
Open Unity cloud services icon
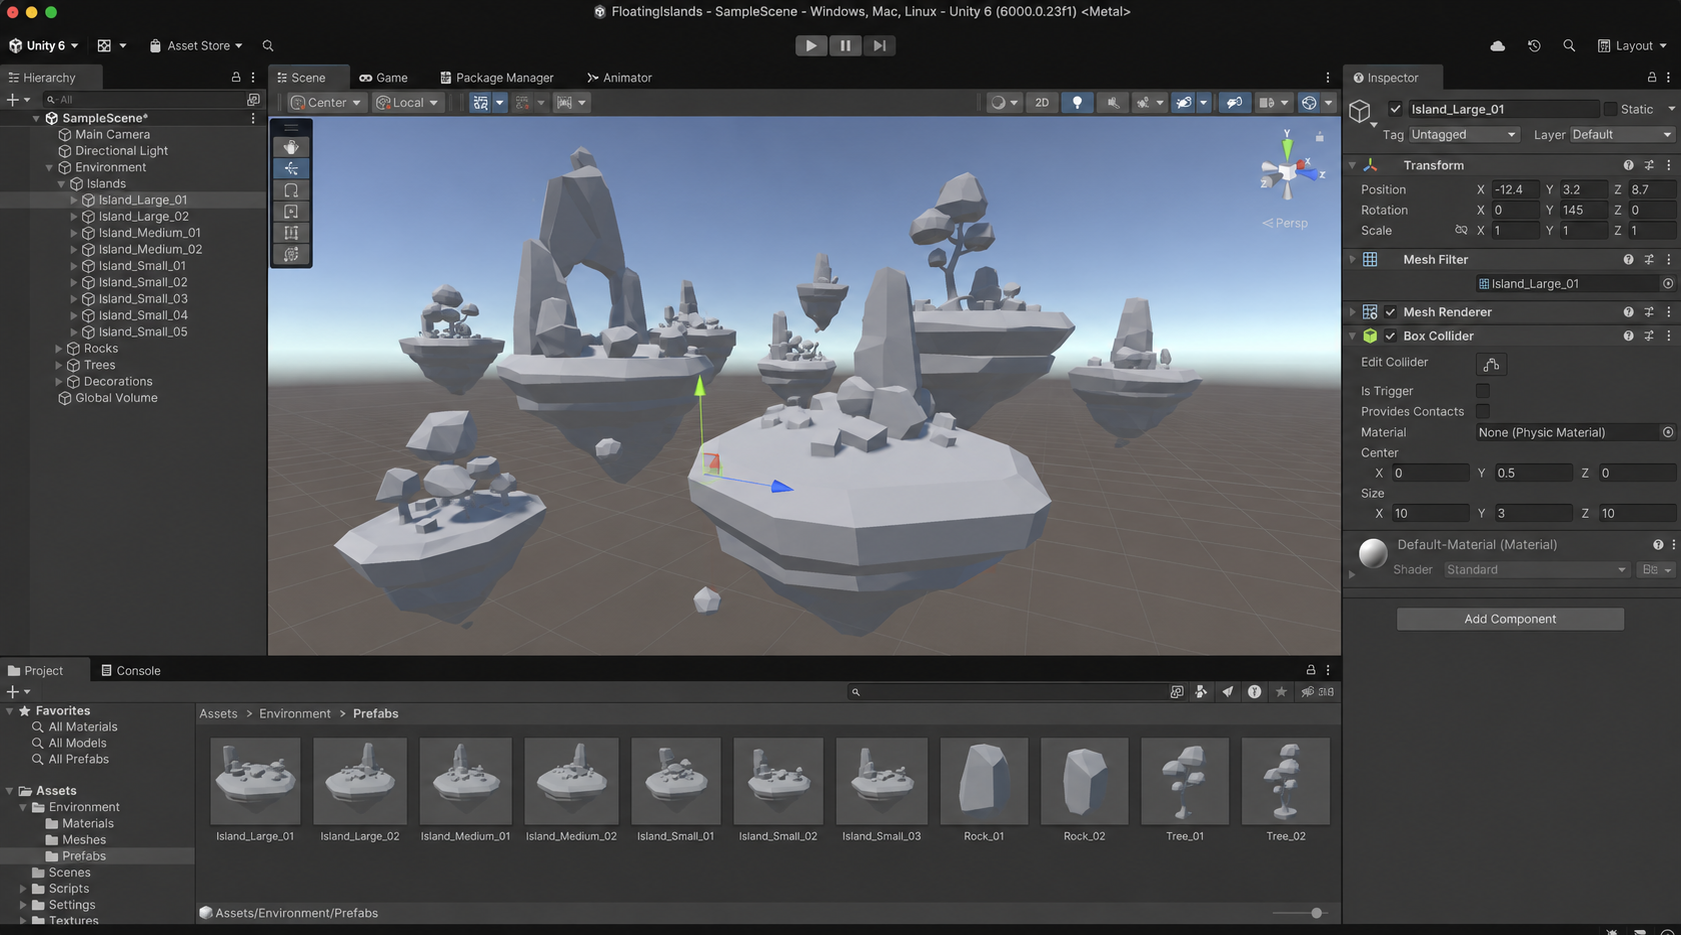point(1497,46)
